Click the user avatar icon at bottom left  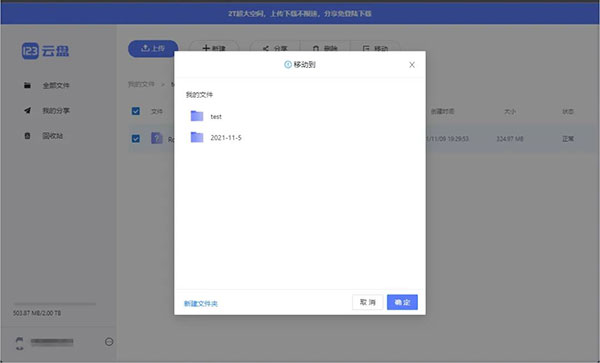click(20, 343)
